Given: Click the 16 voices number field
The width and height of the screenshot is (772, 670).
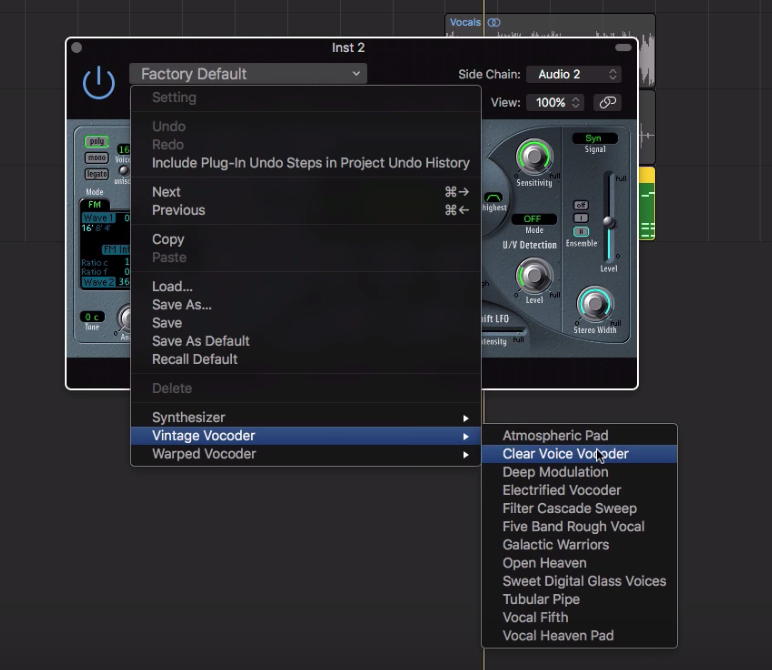Looking at the screenshot, I should click(123, 149).
